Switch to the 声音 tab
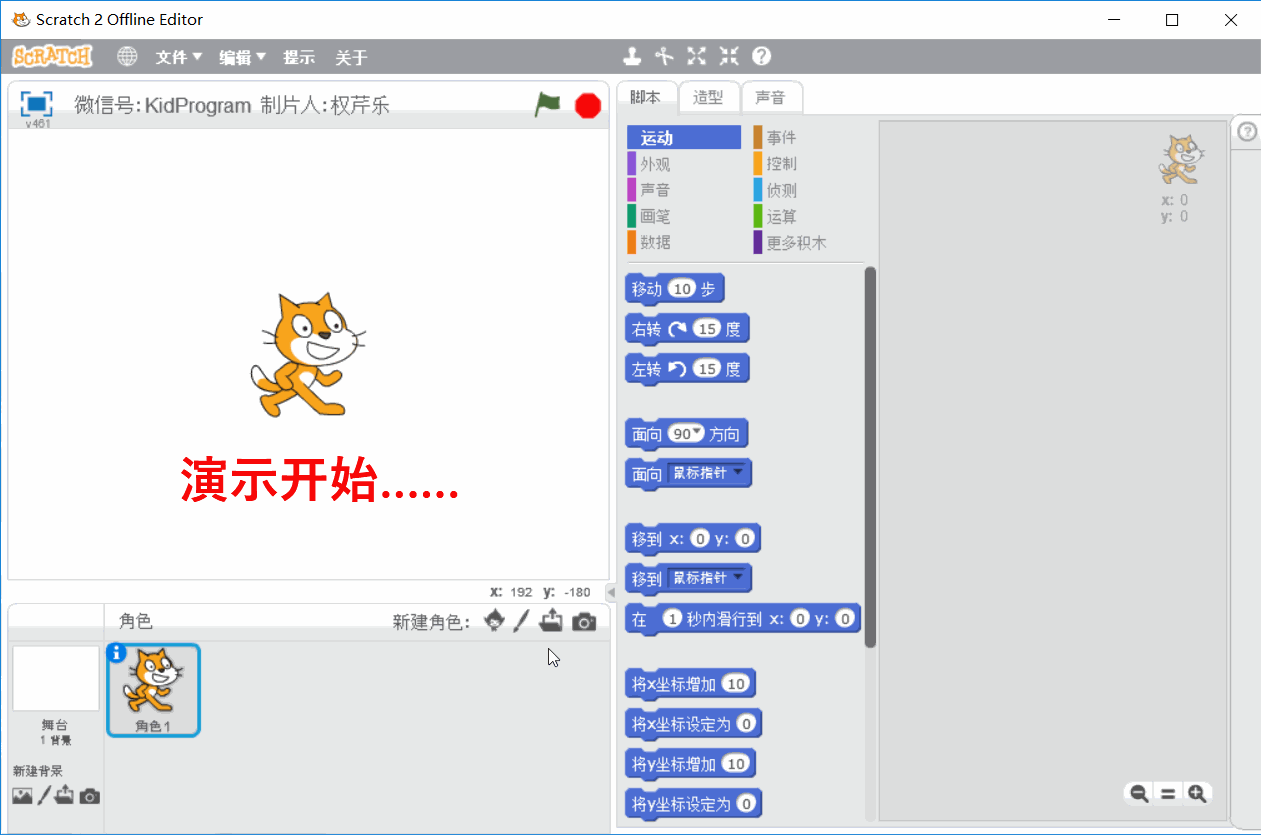This screenshot has width=1261, height=835. pyautogui.click(x=771, y=97)
